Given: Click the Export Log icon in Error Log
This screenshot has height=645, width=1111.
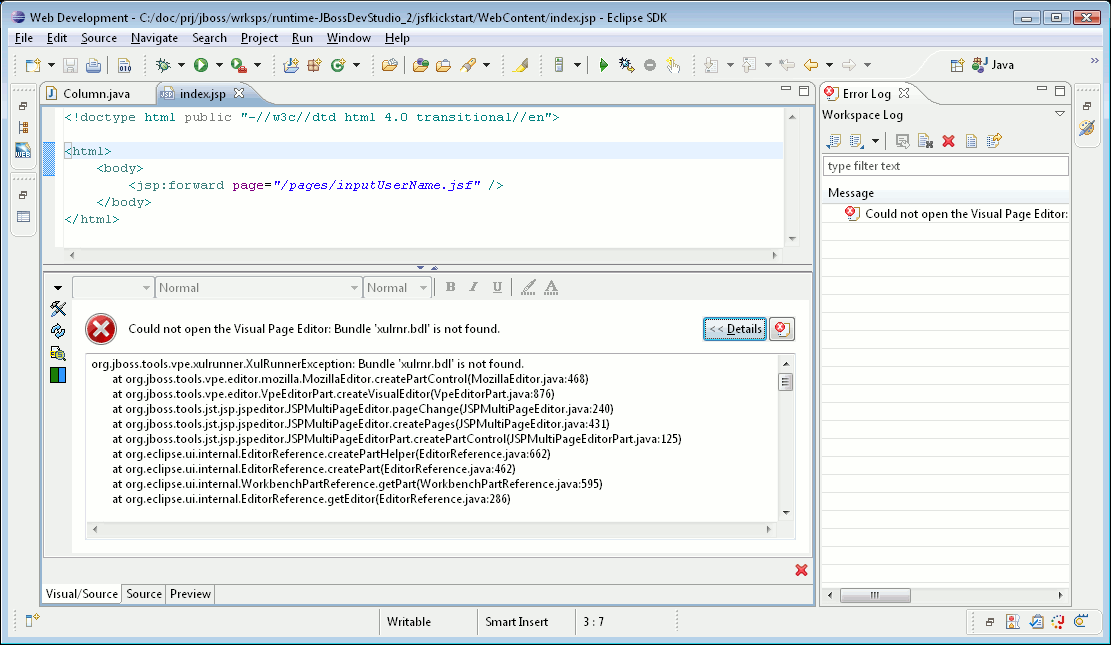Looking at the screenshot, I should point(834,141).
